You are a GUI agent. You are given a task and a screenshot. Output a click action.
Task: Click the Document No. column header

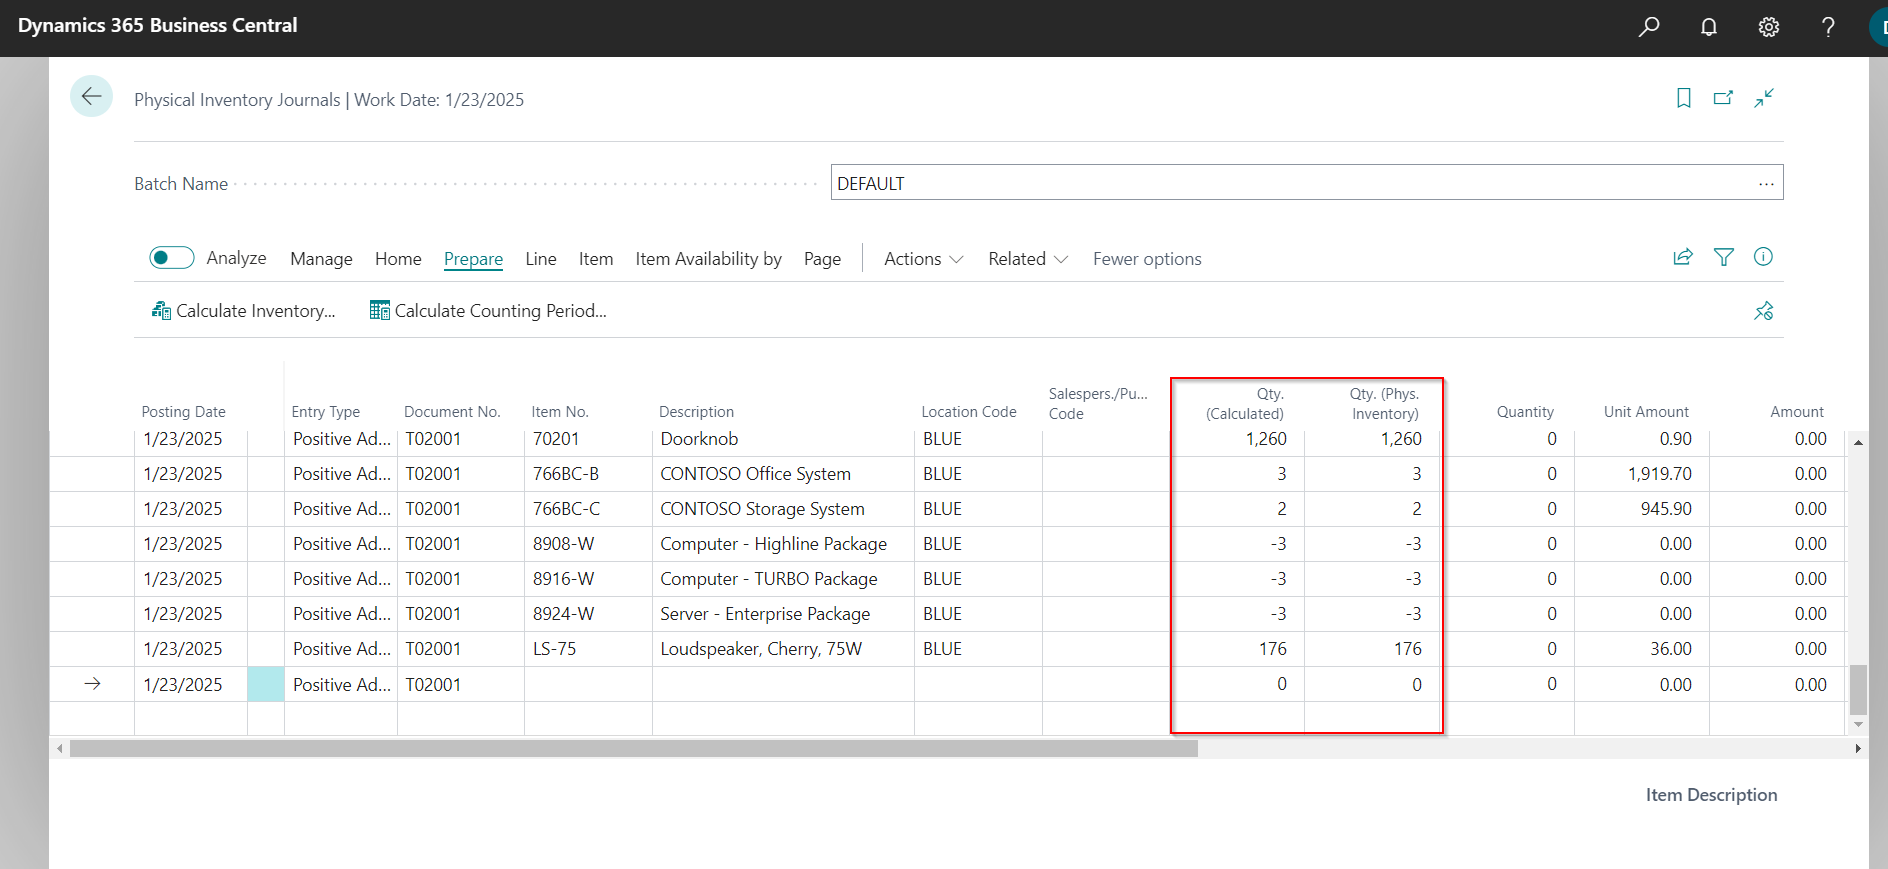coord(452,412)
